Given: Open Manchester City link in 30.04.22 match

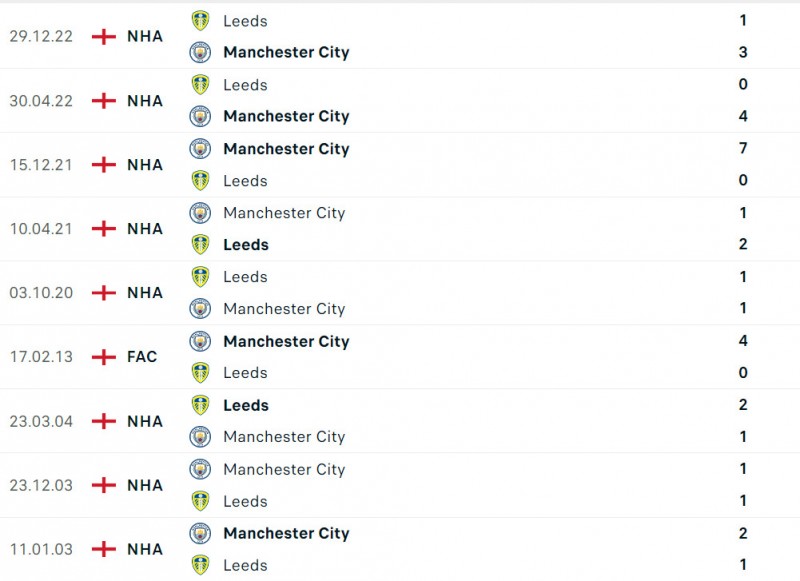Looking at the screenshot, I should [x=286, y=116].
